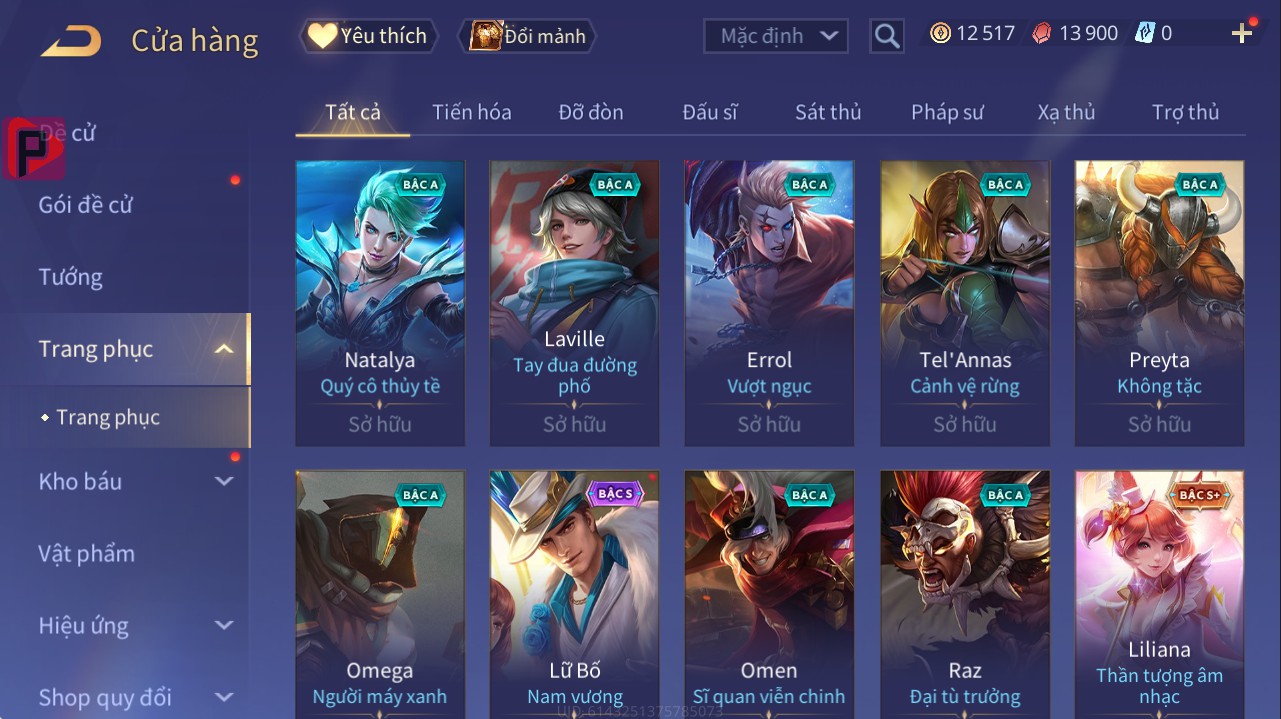The width and height of the screenshot is (1281, 719).
Task: Click the chest icon on Đổi mảnh
Action: [486, 36]
